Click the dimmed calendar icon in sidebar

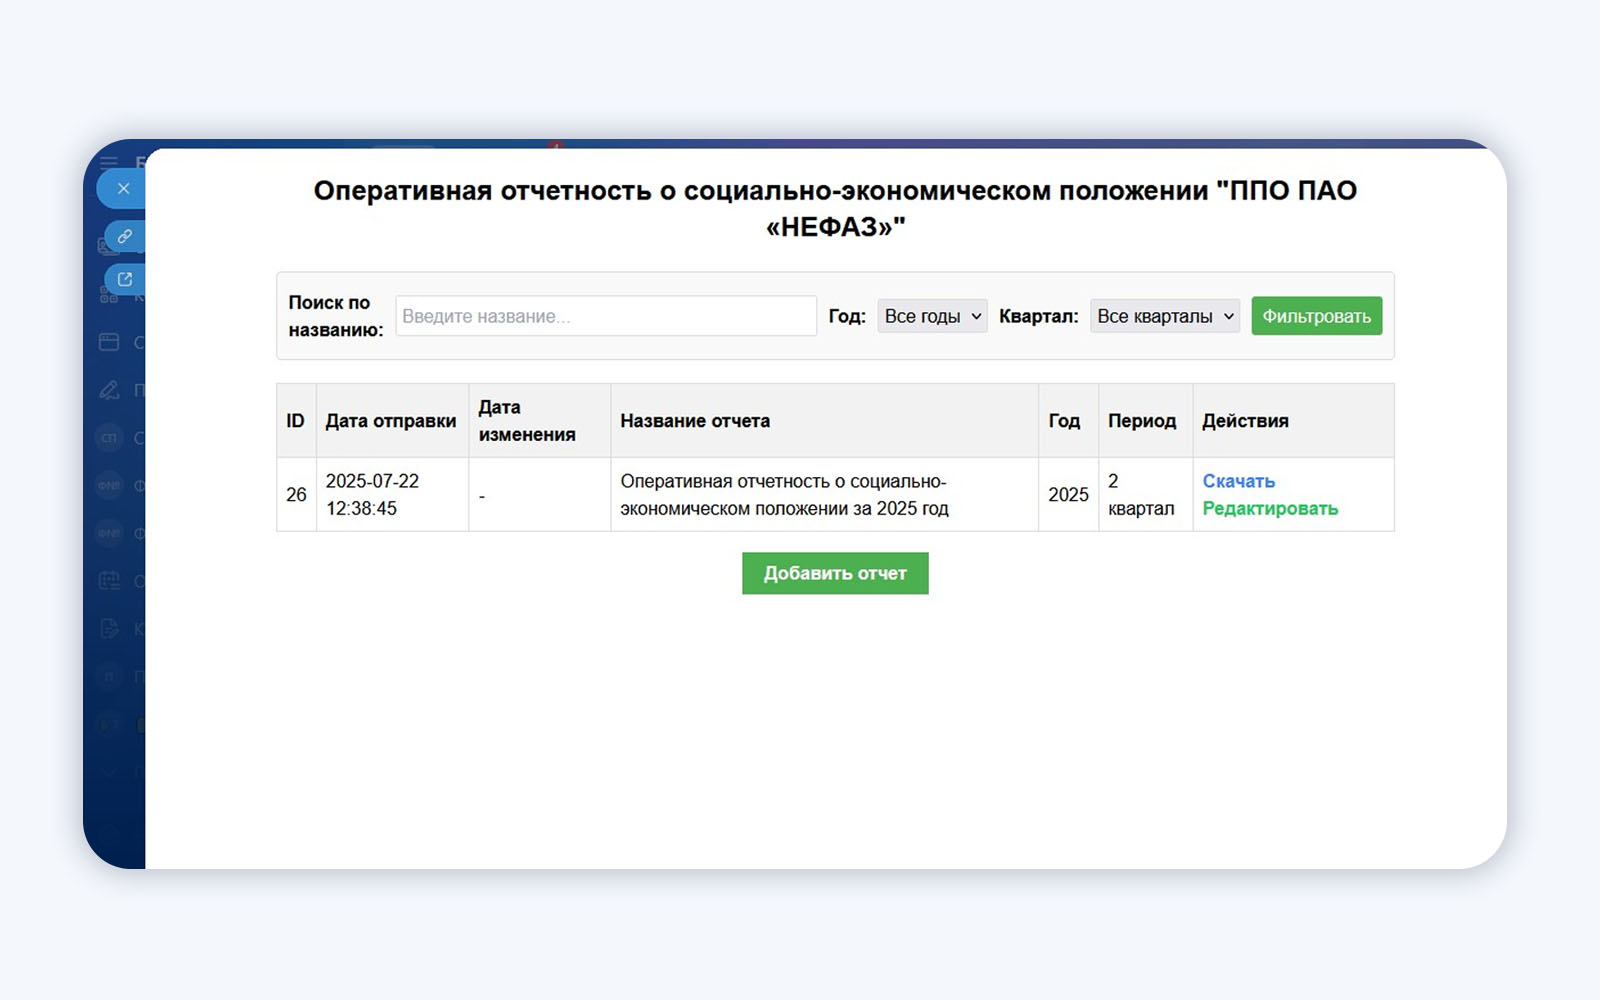[x=109, y=580]
